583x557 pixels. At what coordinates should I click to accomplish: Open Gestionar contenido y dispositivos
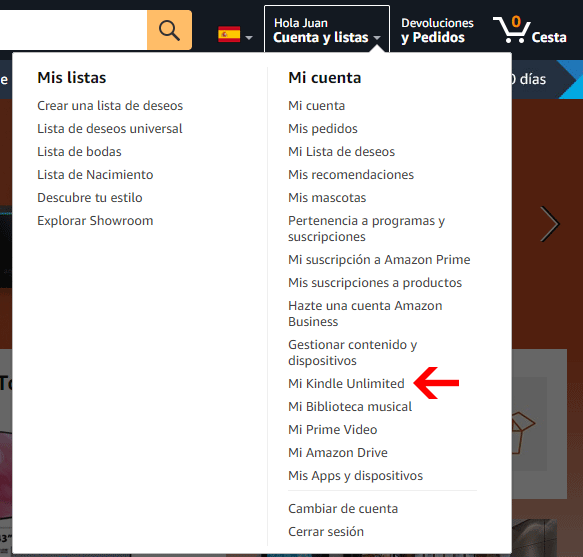352,352
